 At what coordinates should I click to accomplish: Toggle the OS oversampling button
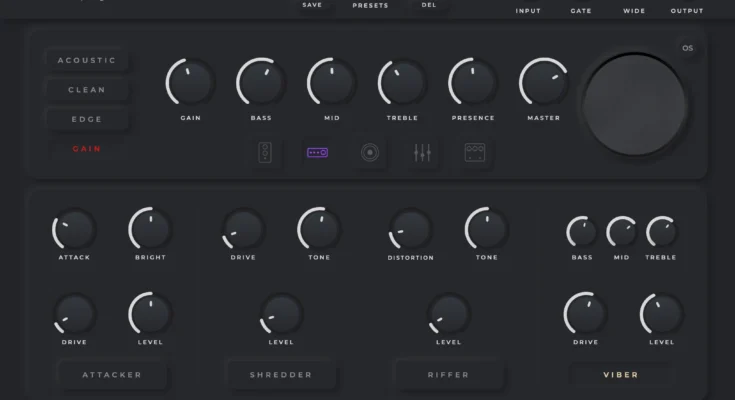click(687, 48)
